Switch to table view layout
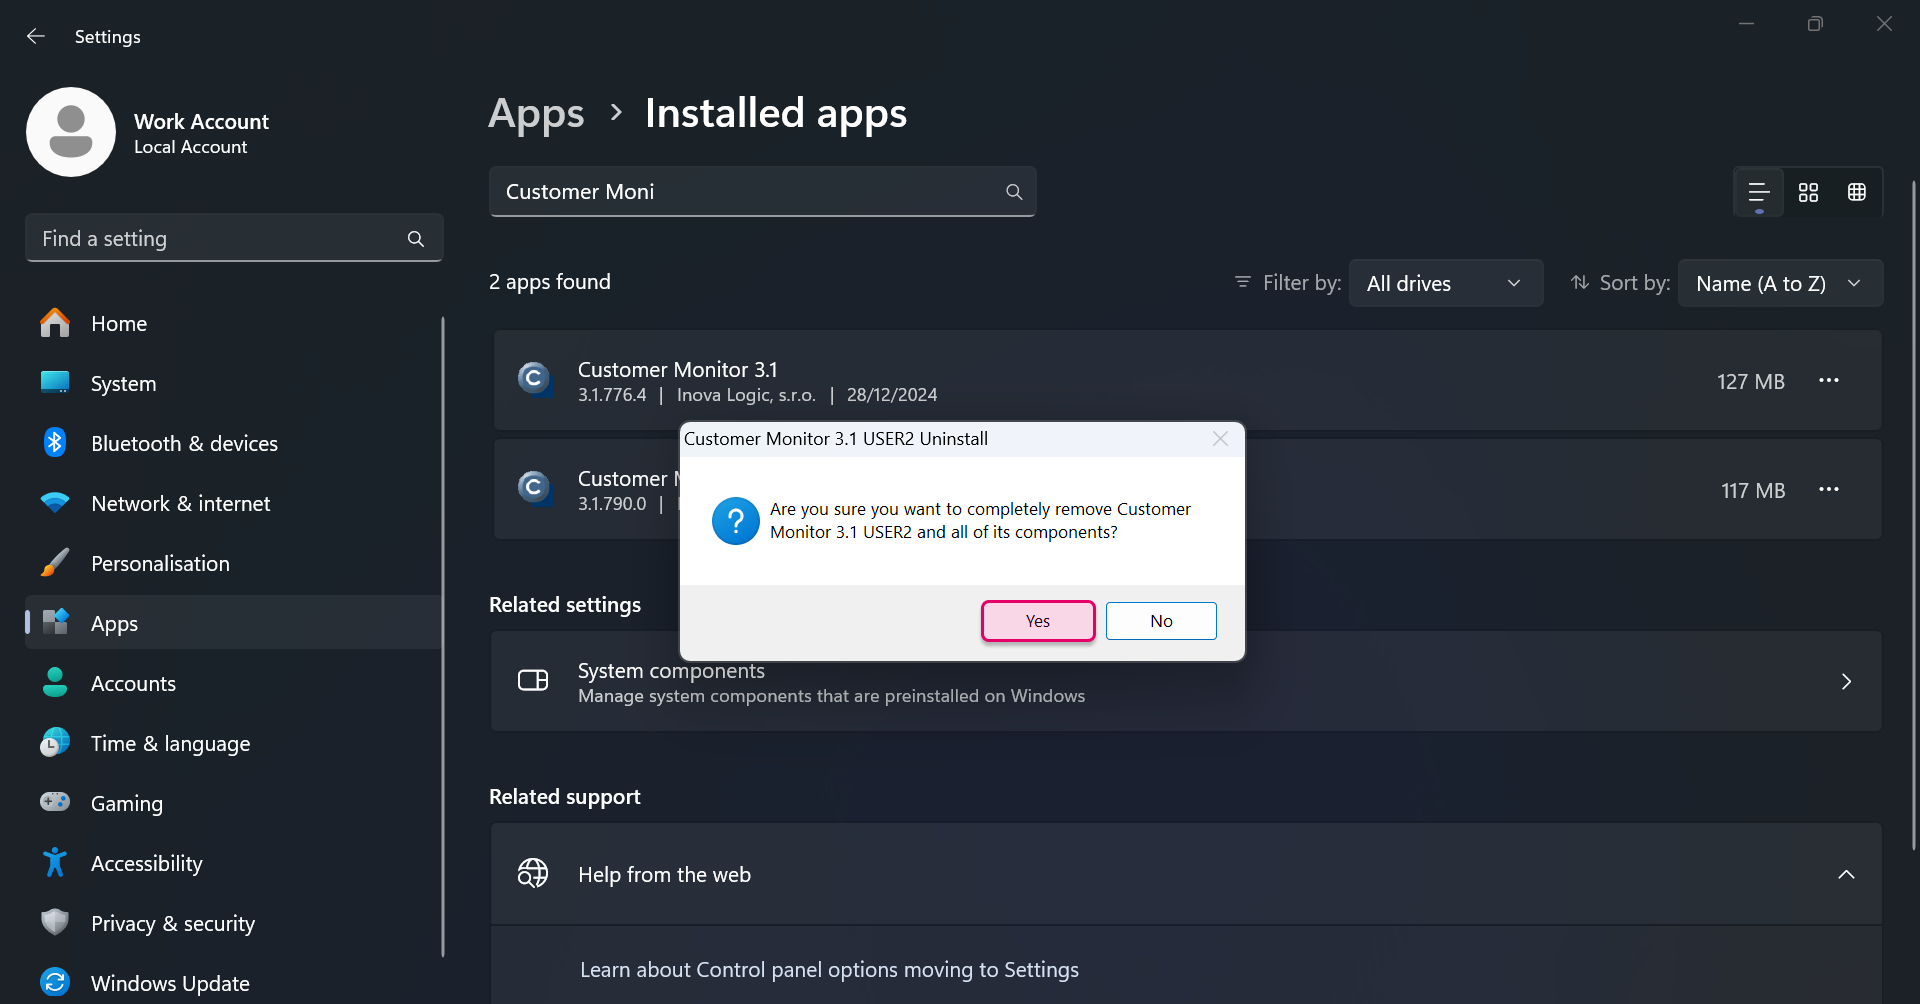This screenshot has width=1920, height=1004. pos(1857,192)
